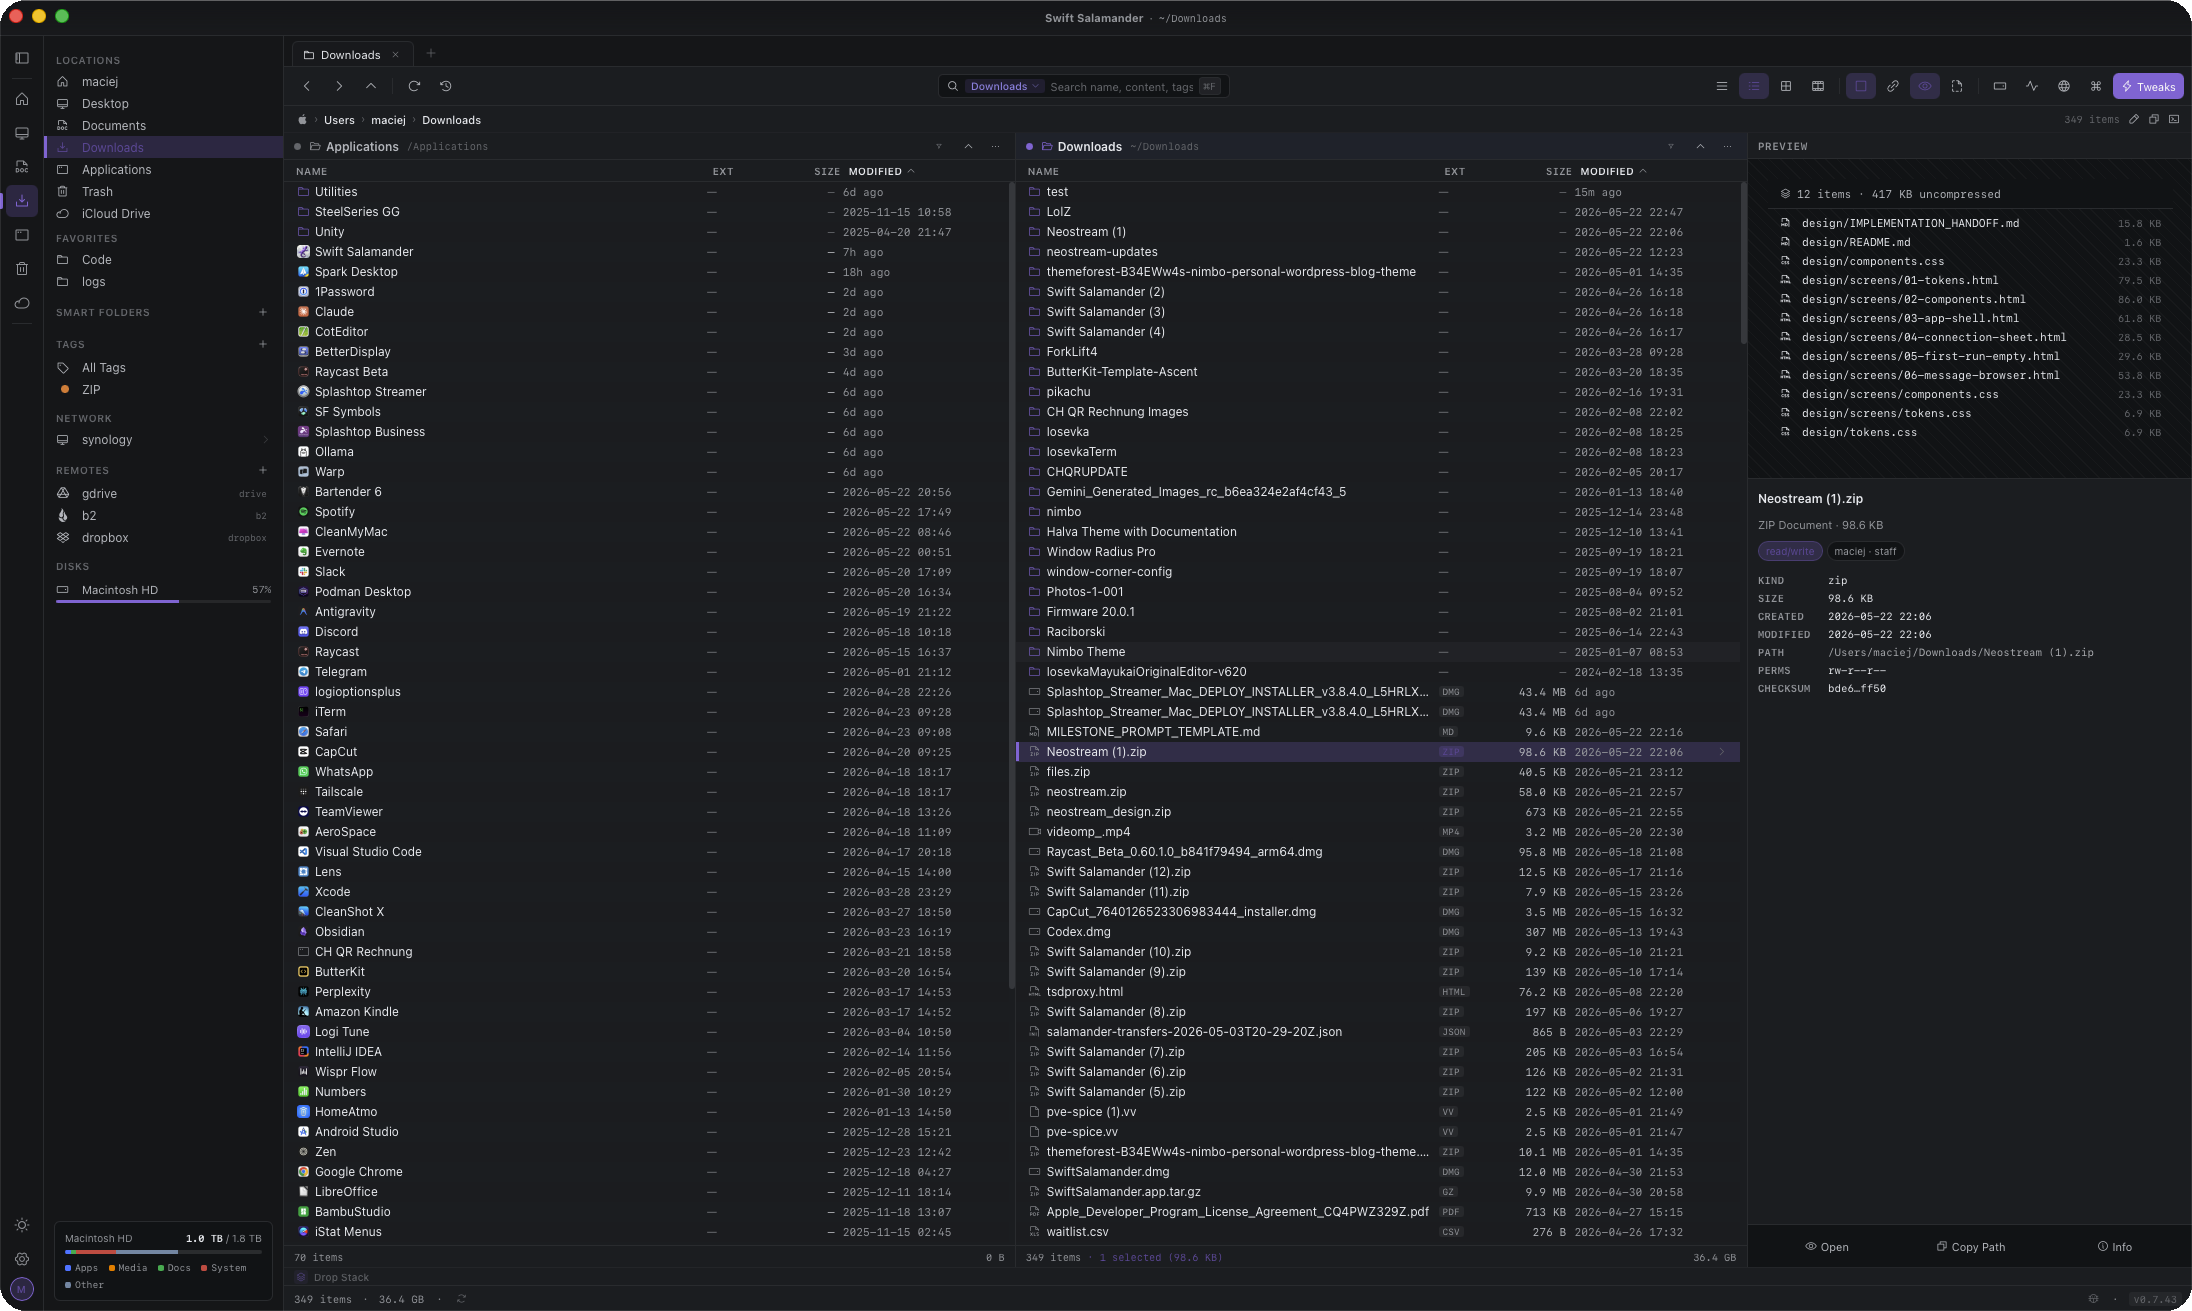The width and height of the screenshot is (2192, 1311).
Task: Jump to maciej in the breadcrumb
Action: tap(388, 120)
